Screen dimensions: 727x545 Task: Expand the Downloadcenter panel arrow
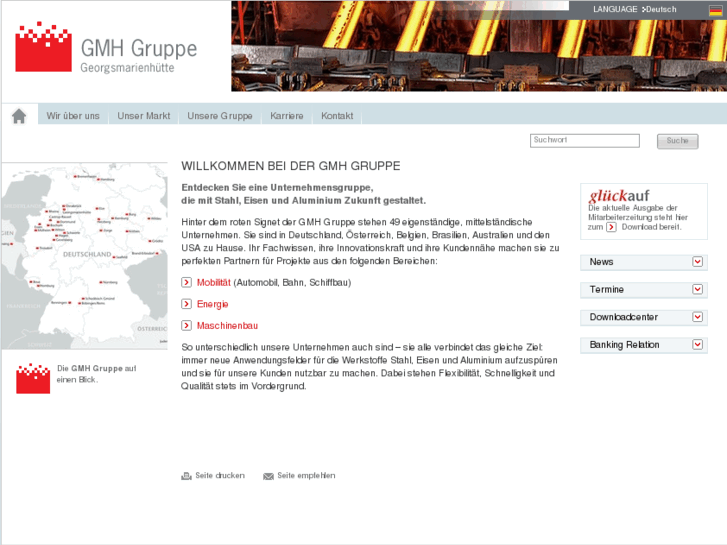(697, 317)
